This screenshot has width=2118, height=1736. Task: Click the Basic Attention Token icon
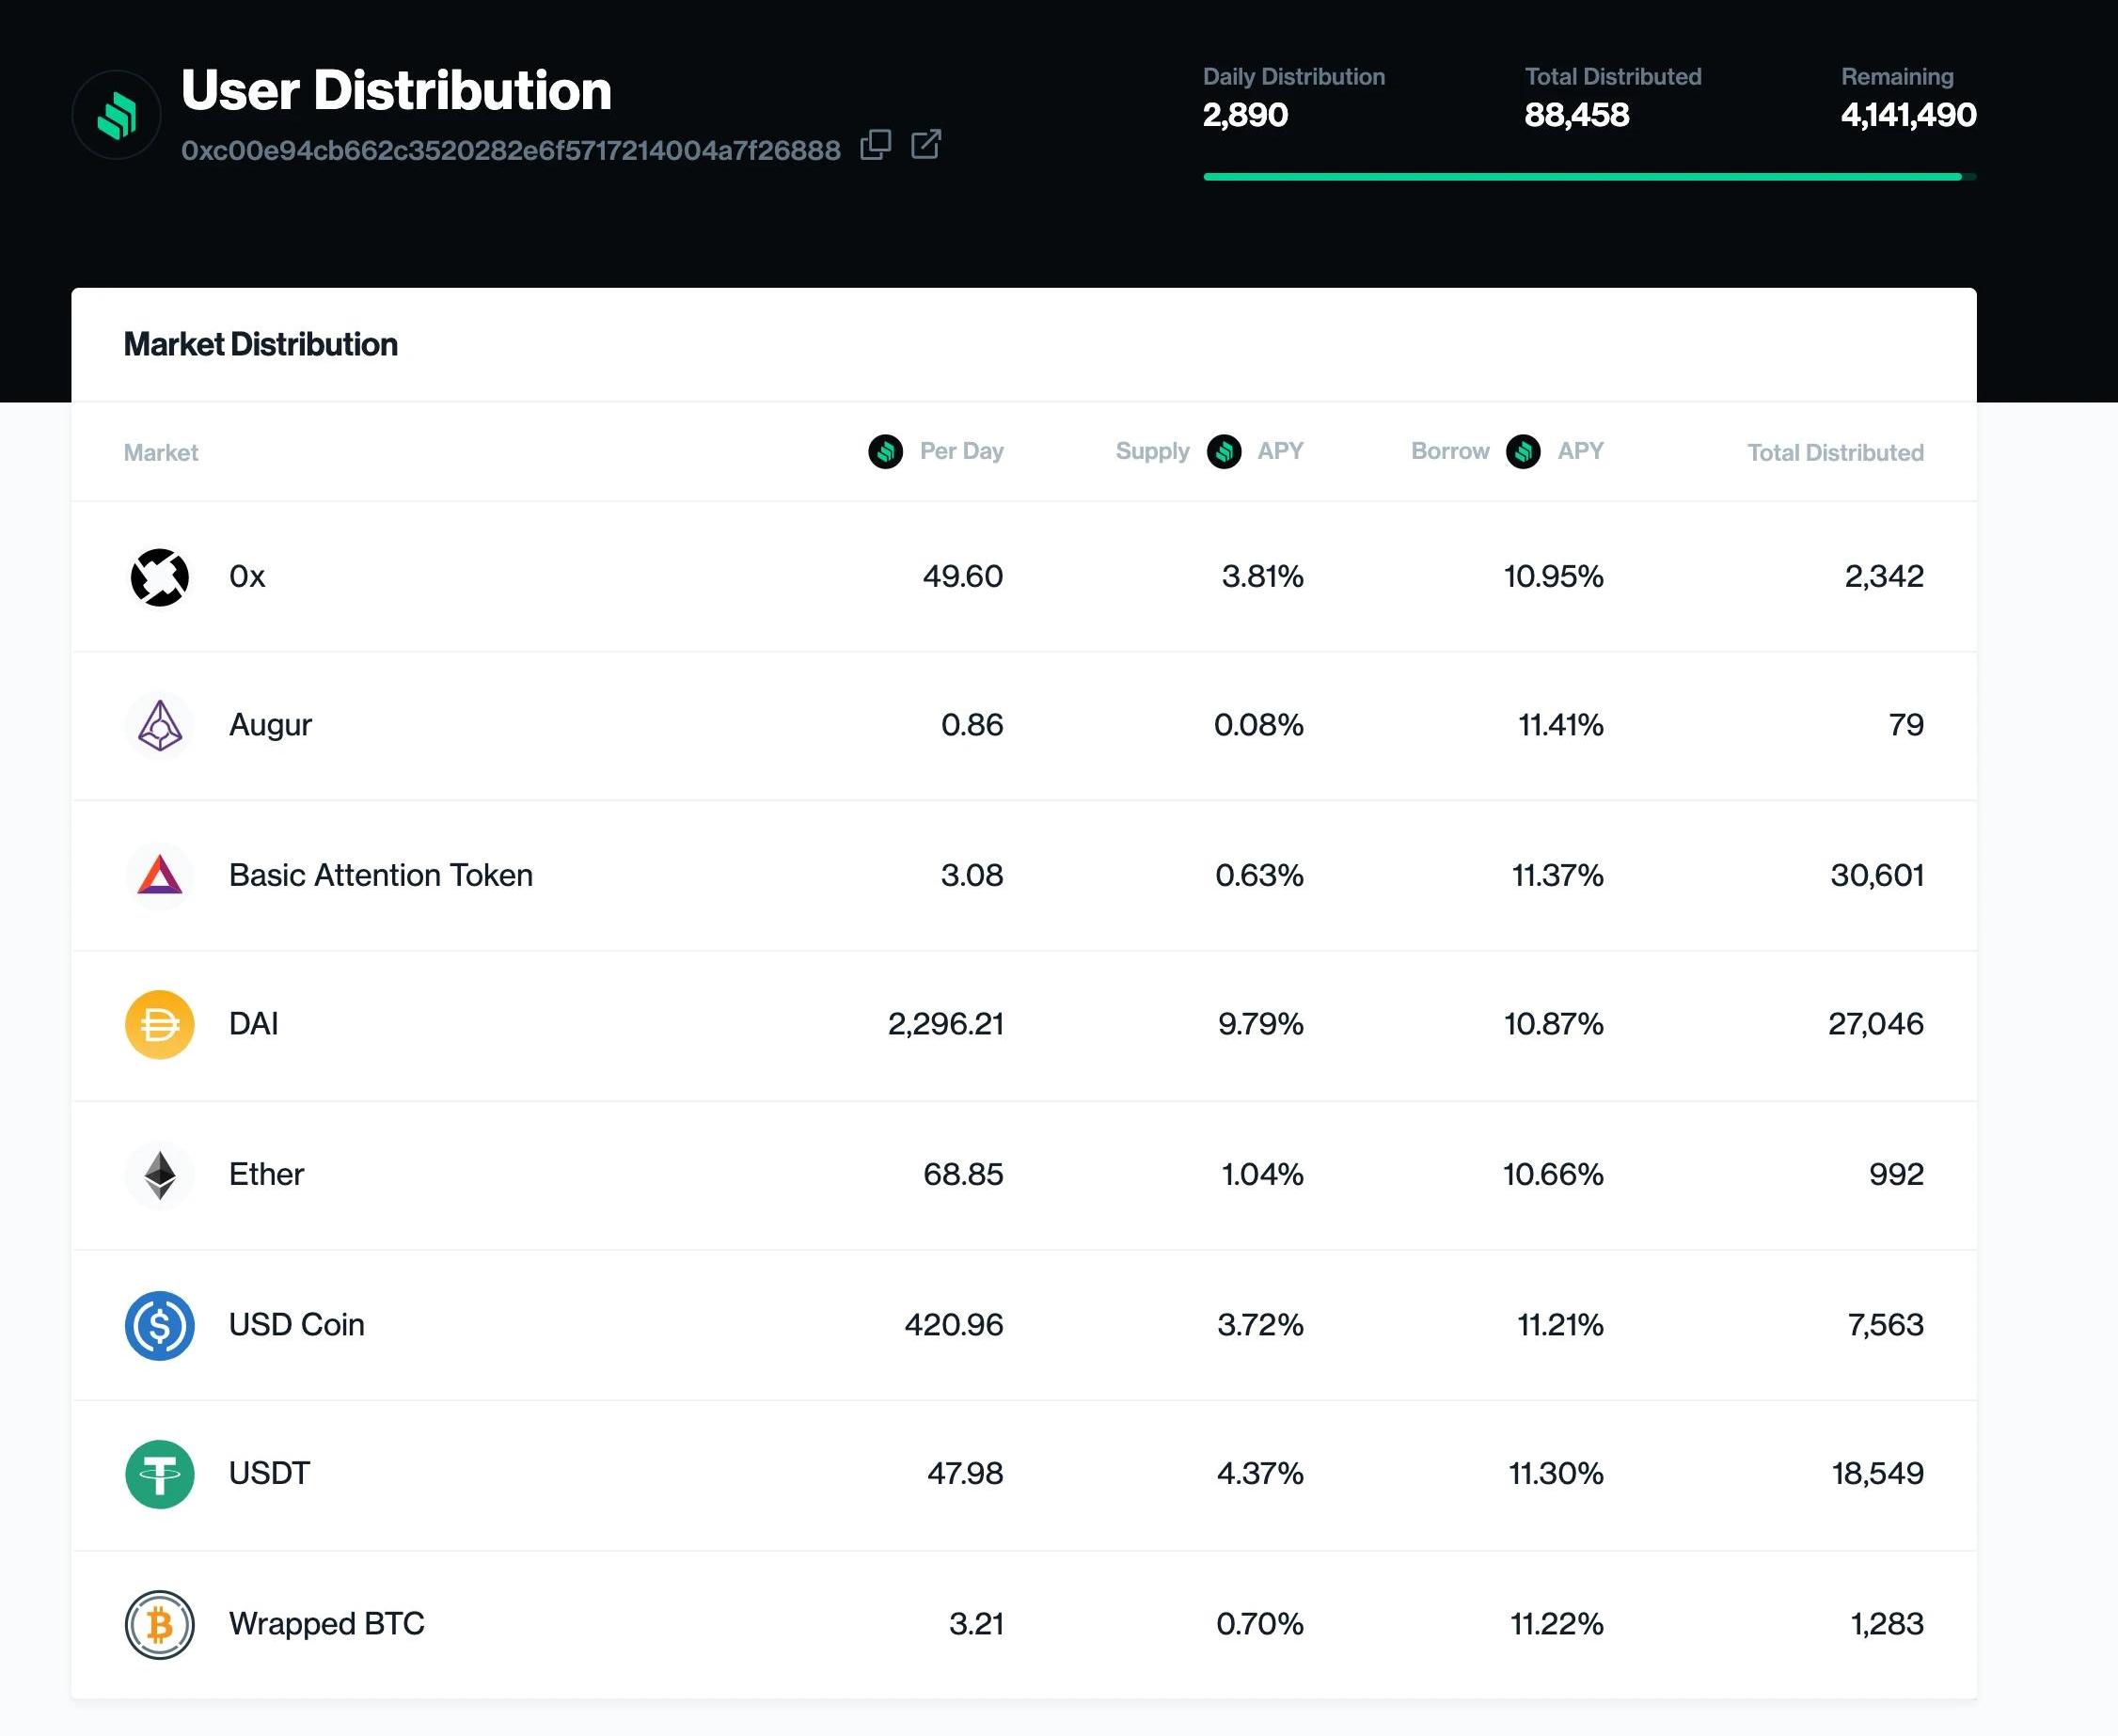coord(160,875)
